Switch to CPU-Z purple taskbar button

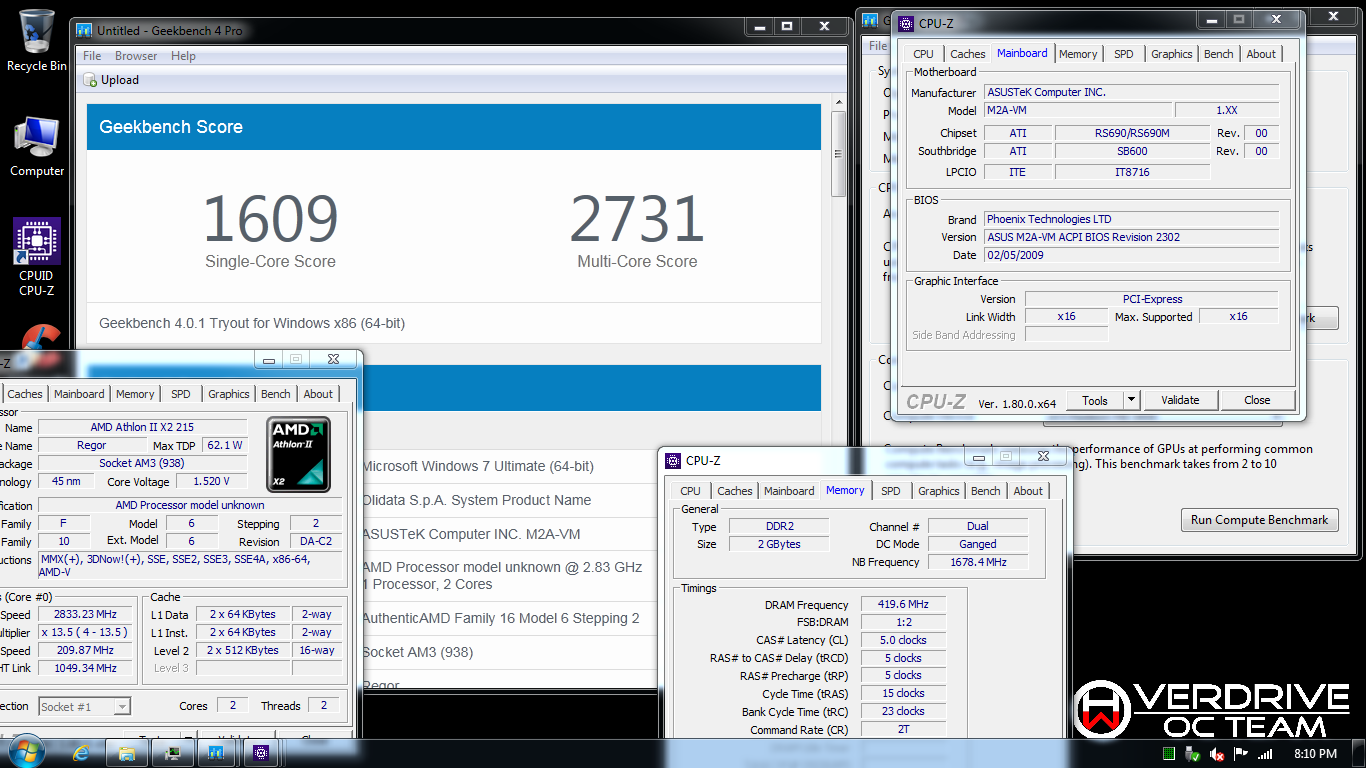click(260, 753)
